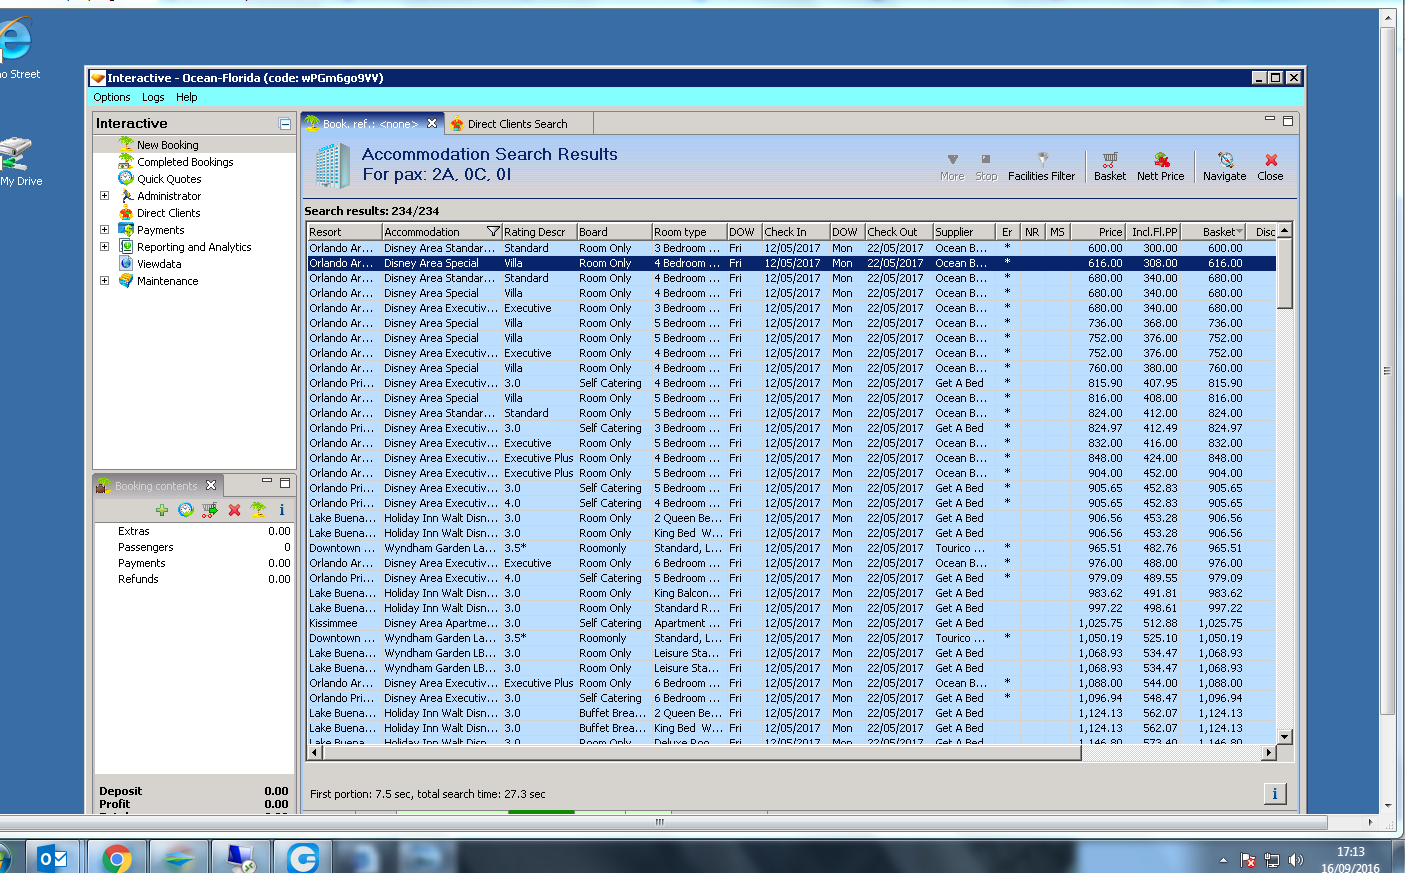Click the volume speaker tray icon
This screenshot has width=1405, height=873.
click(1297, 860)
